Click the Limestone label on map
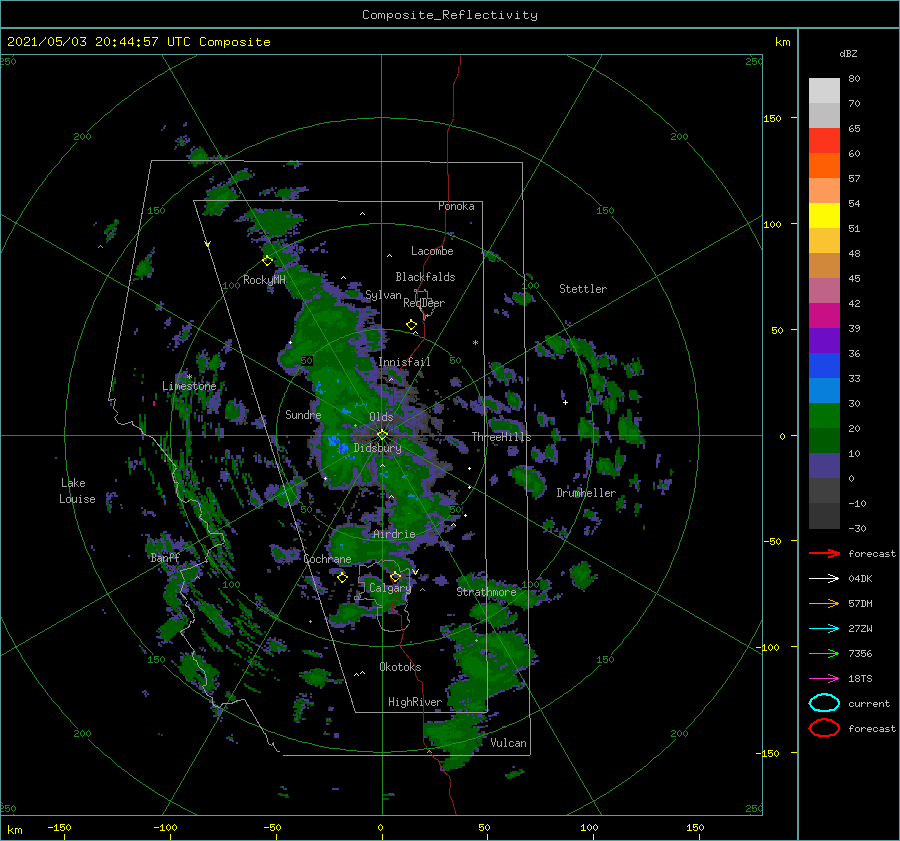The width and height of the screenshot is (900, 841). click(189, 386)
